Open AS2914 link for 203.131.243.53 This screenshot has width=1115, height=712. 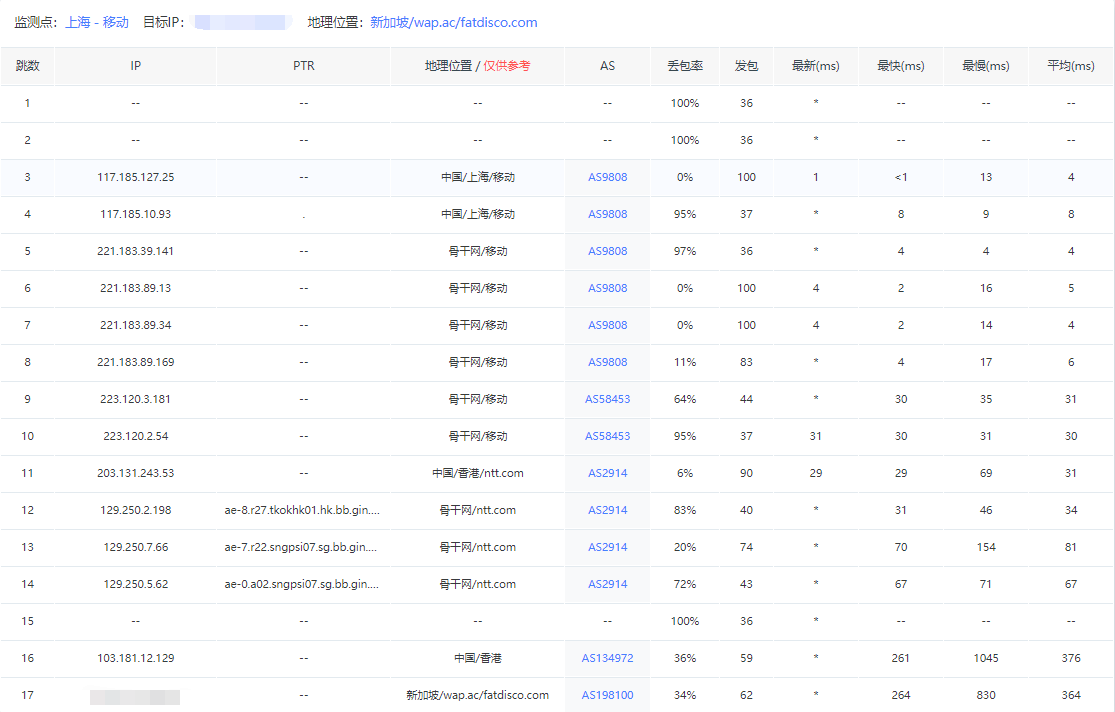point(607,473)
